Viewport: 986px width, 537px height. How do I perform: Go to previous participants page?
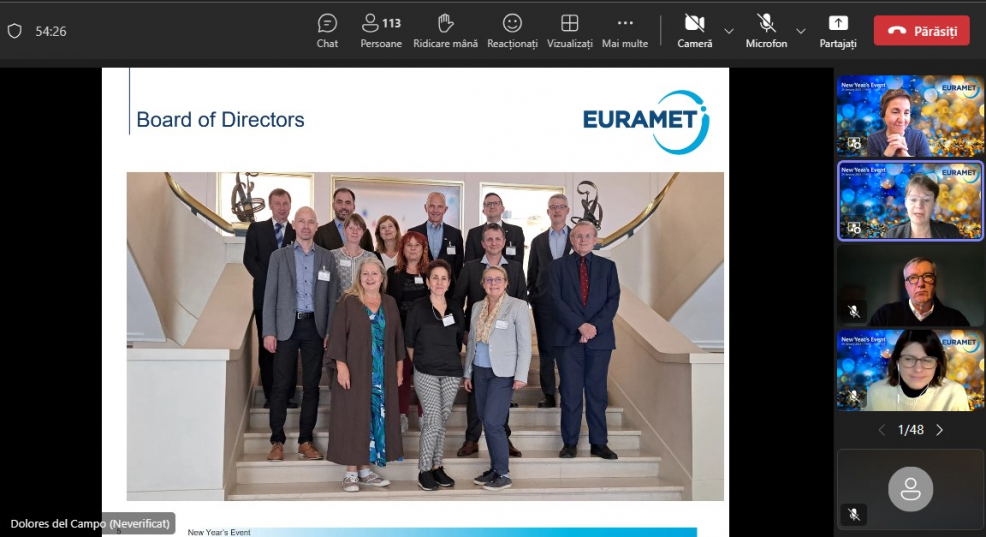[x=881, y=430]
